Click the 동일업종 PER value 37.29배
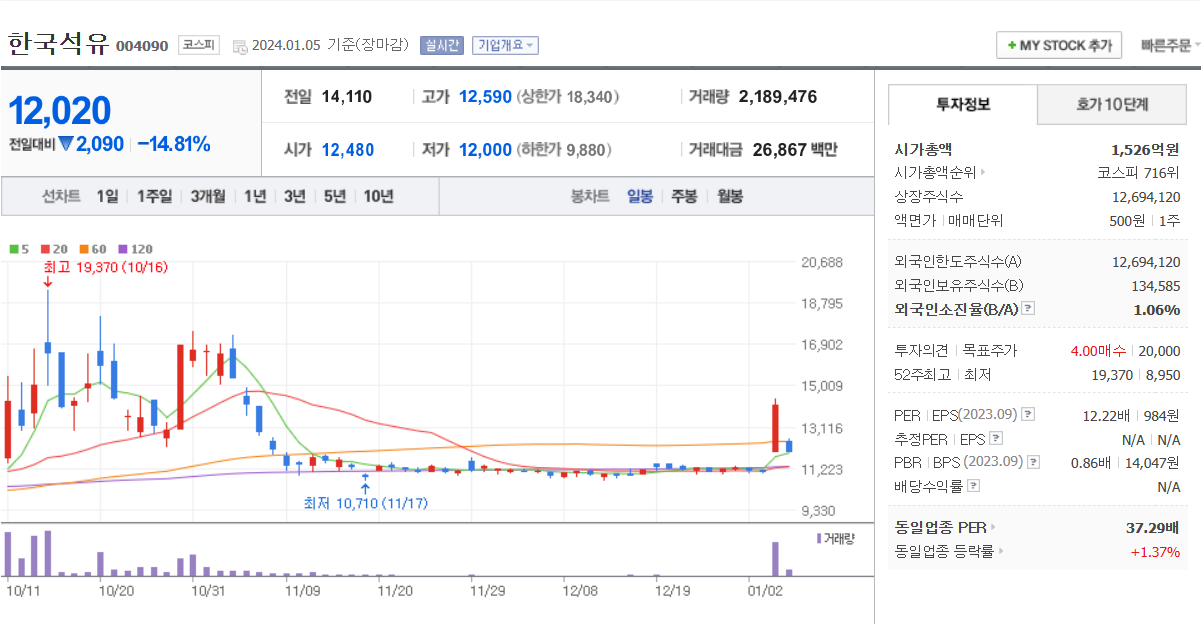 (x=1153, y=527)
